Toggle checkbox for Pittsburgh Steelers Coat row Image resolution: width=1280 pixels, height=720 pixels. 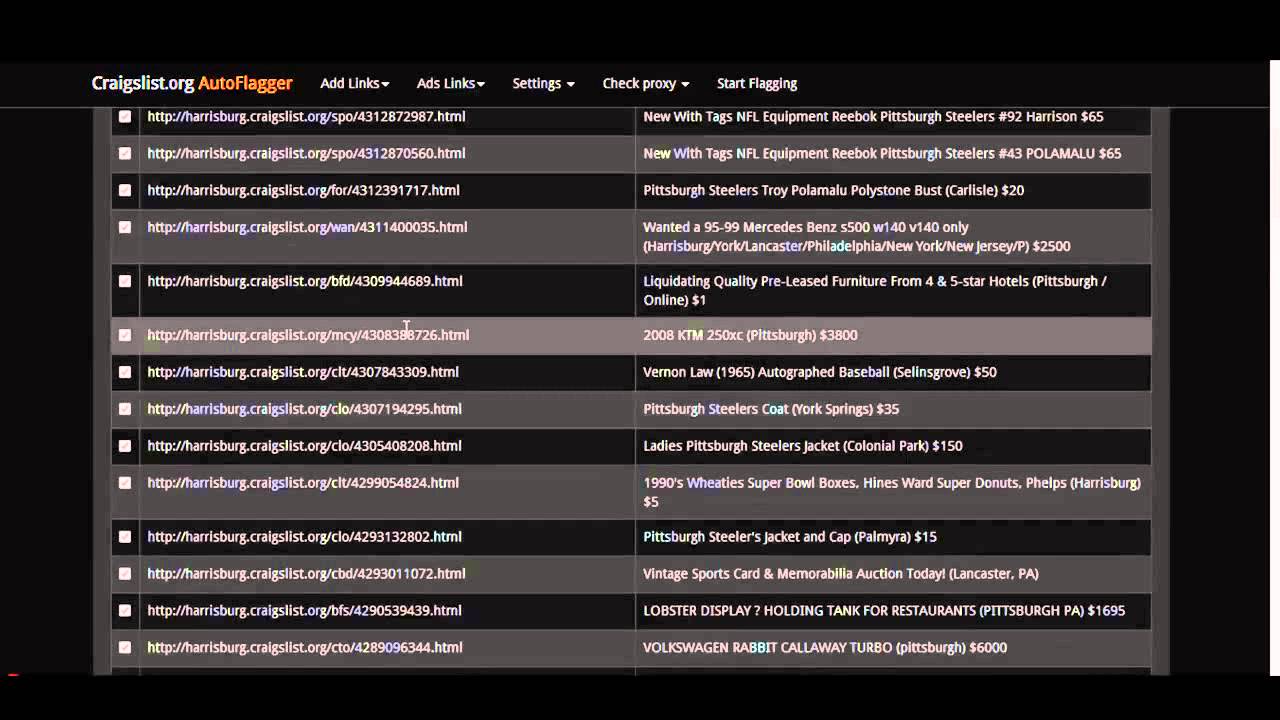pos(125,410)
